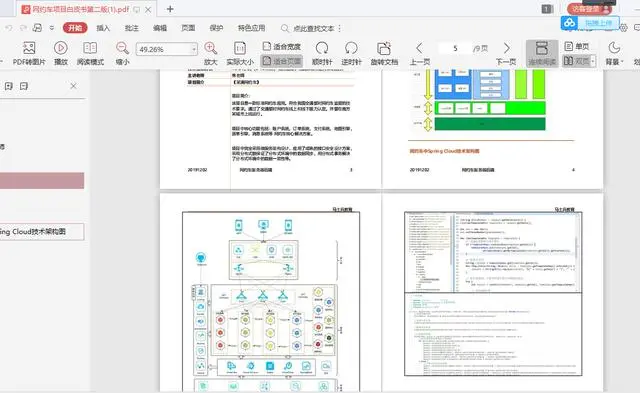The height and width of the screenshot is (393, 640).
Task: Click the print icon in quick toolbar
Action: click(x=37, y=28)
